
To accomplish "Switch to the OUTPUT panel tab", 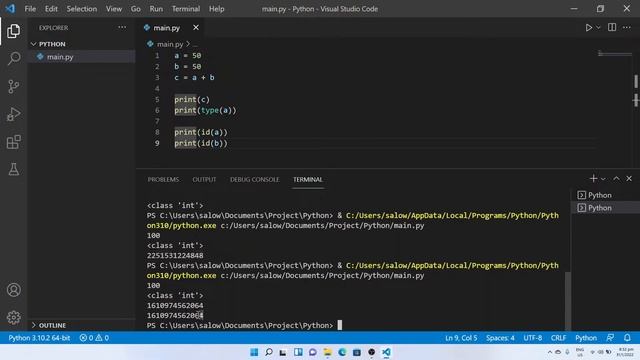I will pos(204,180).
